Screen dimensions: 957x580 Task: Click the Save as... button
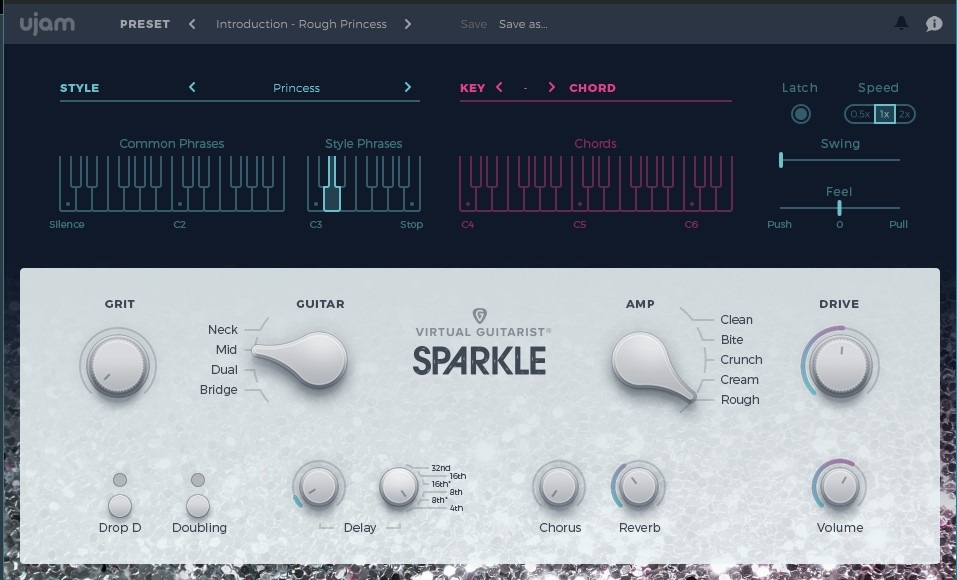[523, 24]
